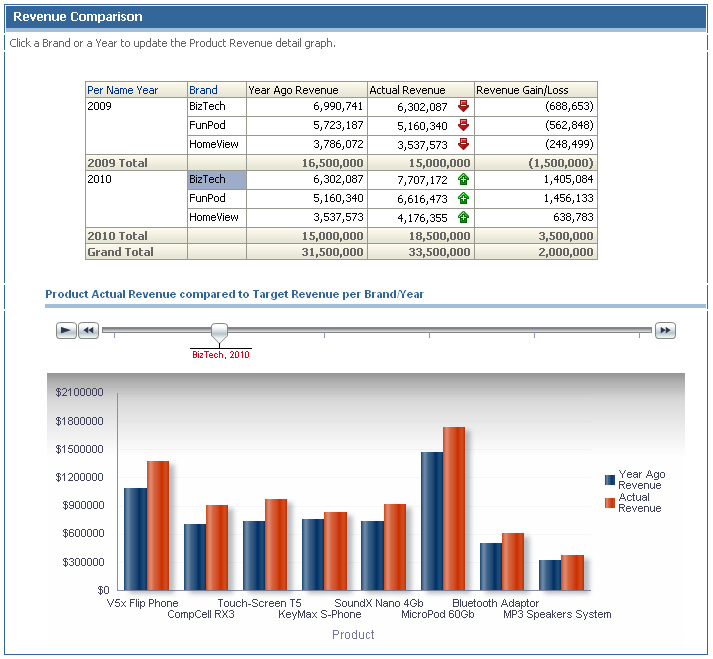Click the Brand column header
The width and height of the screenshot is (713, 659).
[203, 90]
